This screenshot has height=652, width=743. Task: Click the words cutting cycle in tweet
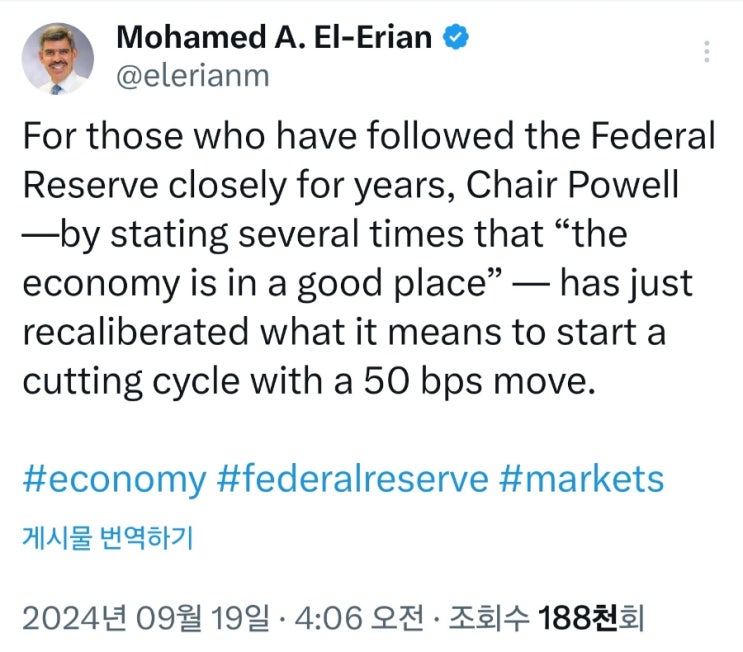(131, 382)
